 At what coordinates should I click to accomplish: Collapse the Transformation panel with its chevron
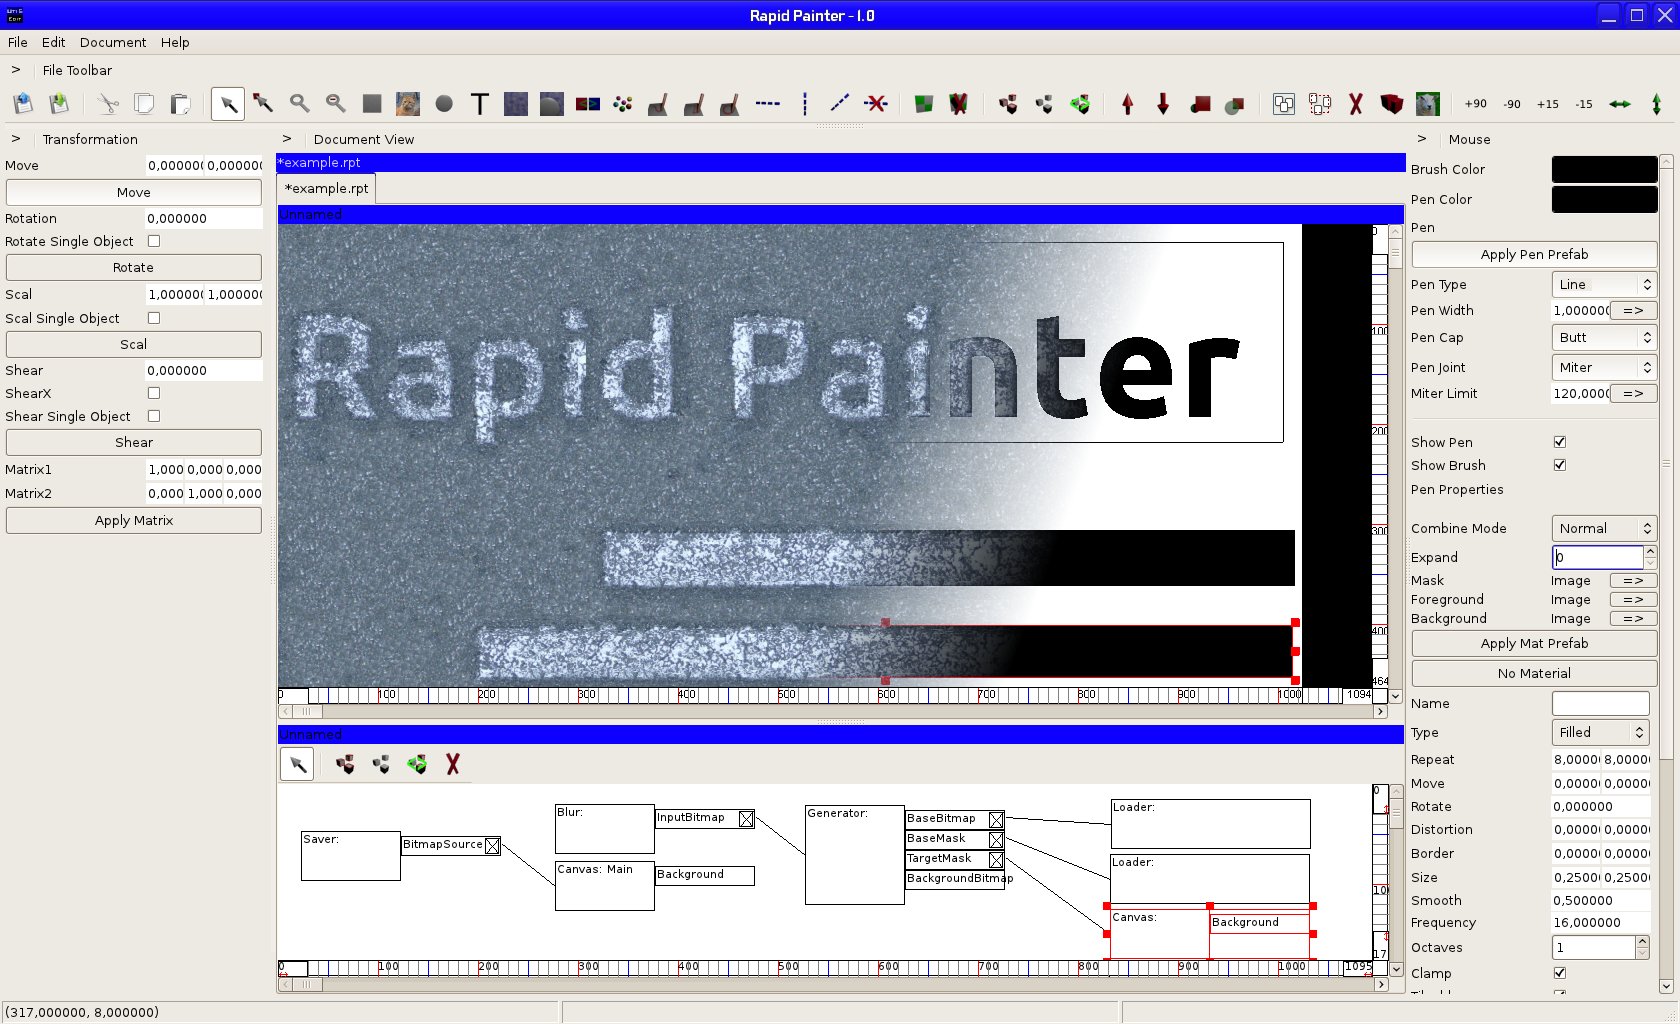14,139
